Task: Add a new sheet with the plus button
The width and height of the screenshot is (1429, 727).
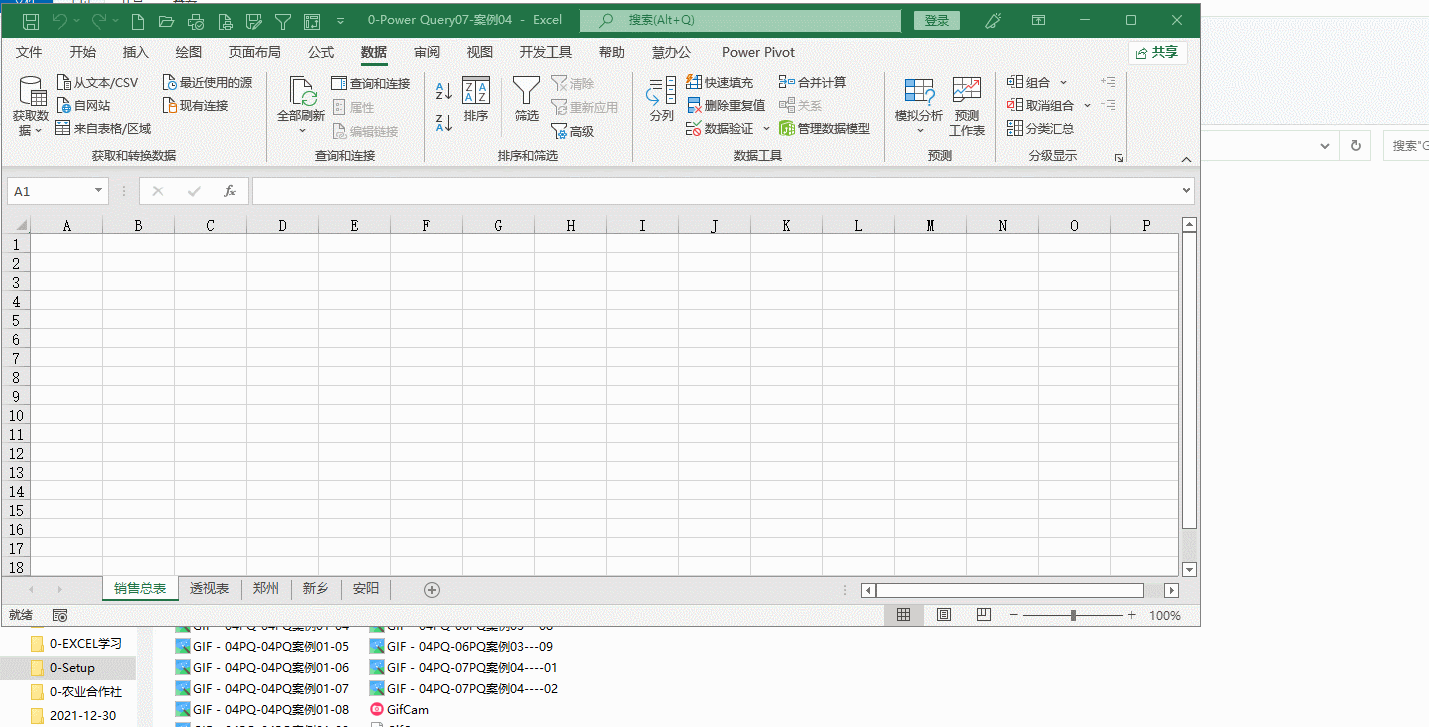Action: click(432, 590)
